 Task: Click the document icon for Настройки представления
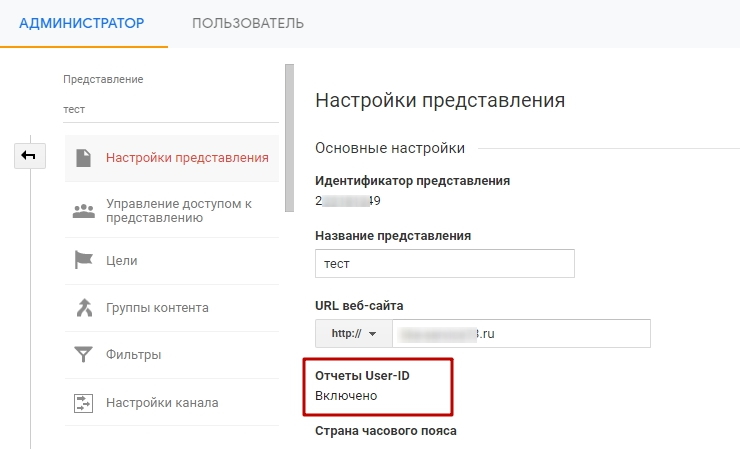[x=84, y=158]
